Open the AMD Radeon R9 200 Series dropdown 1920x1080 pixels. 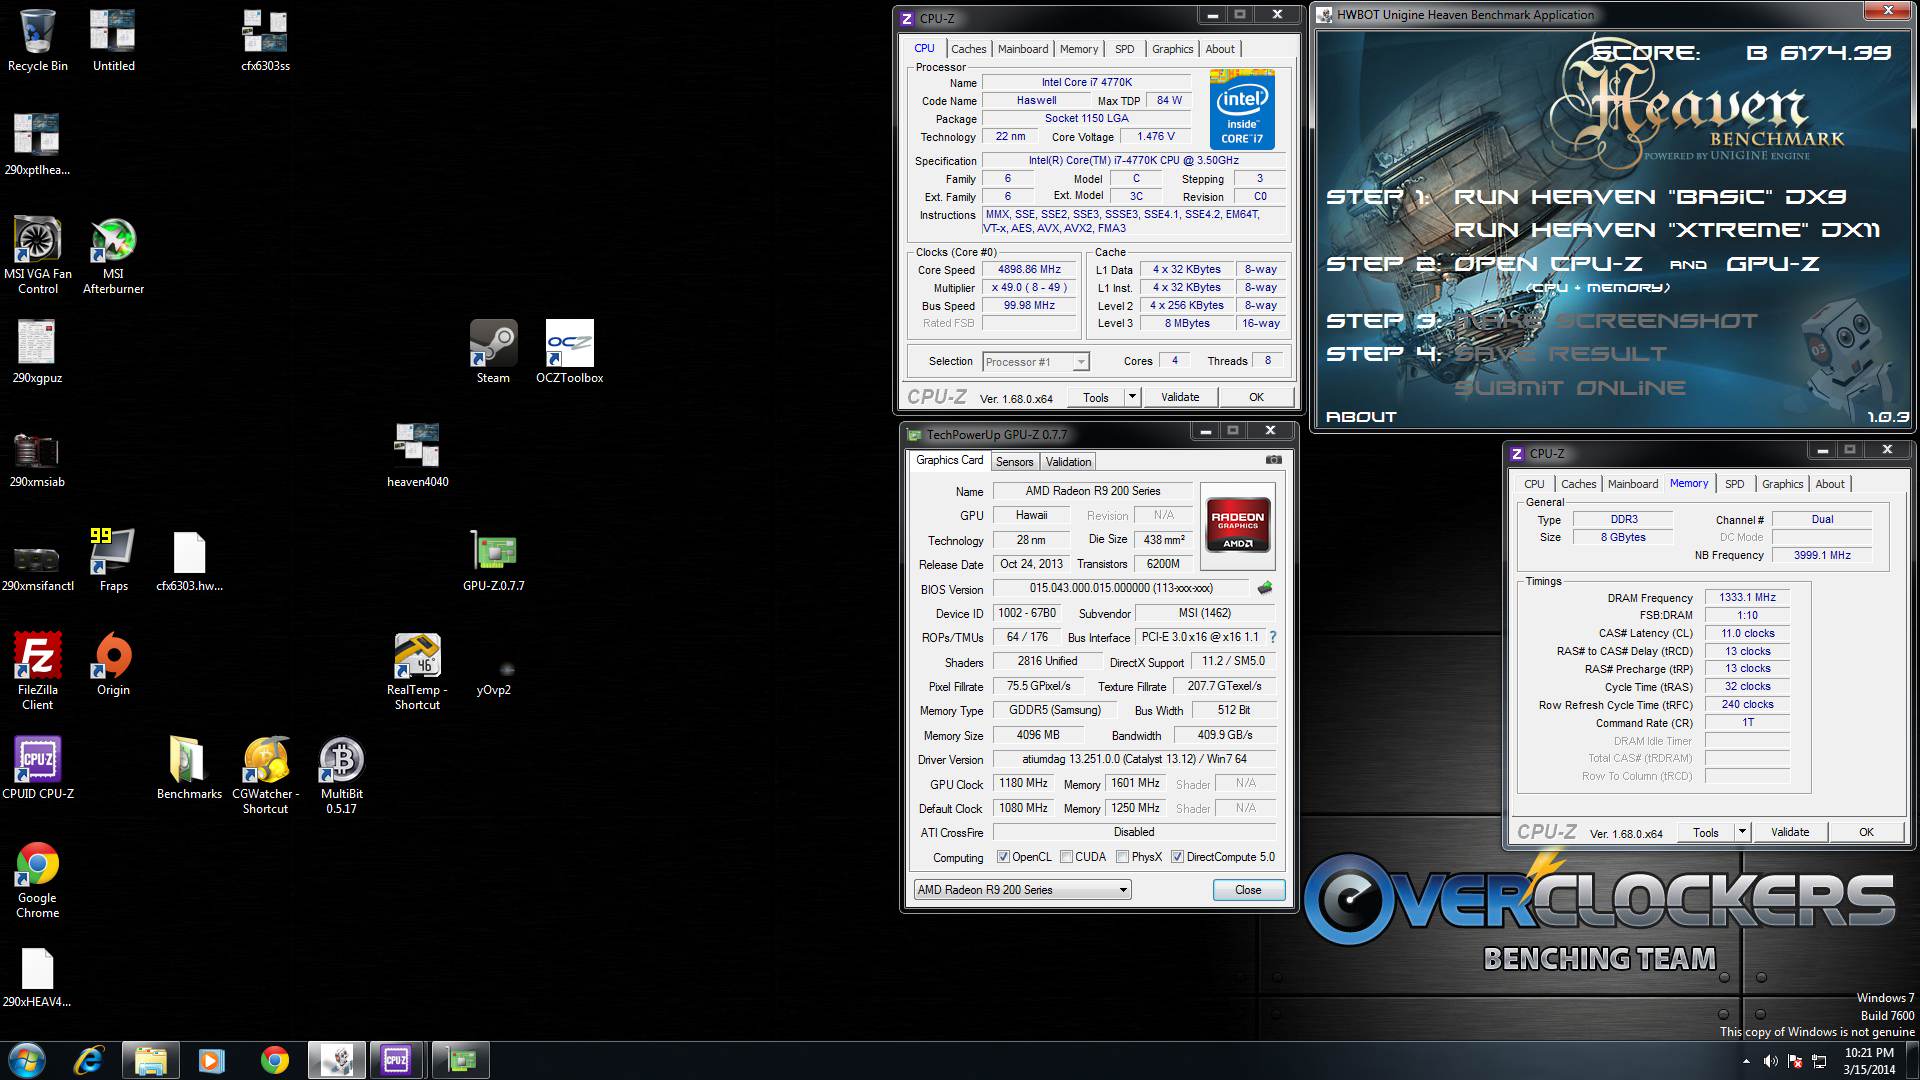click(x=1022, y=890)
